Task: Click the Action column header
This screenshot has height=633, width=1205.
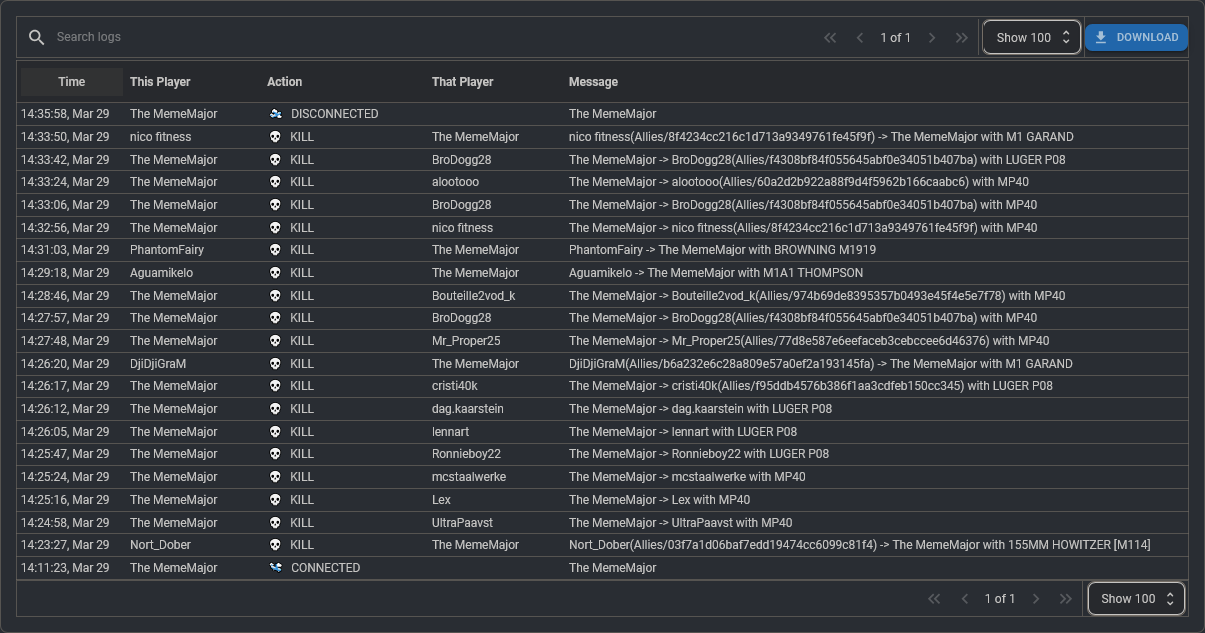Action: (284, 82)
